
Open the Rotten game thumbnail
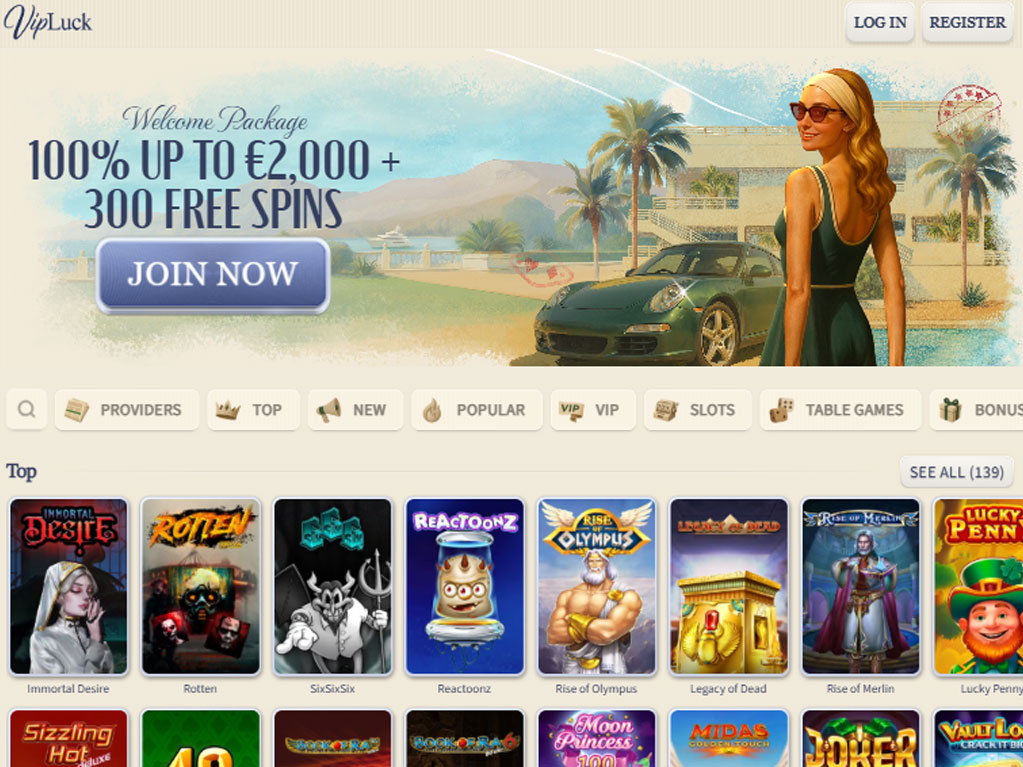tap(200, 586)
